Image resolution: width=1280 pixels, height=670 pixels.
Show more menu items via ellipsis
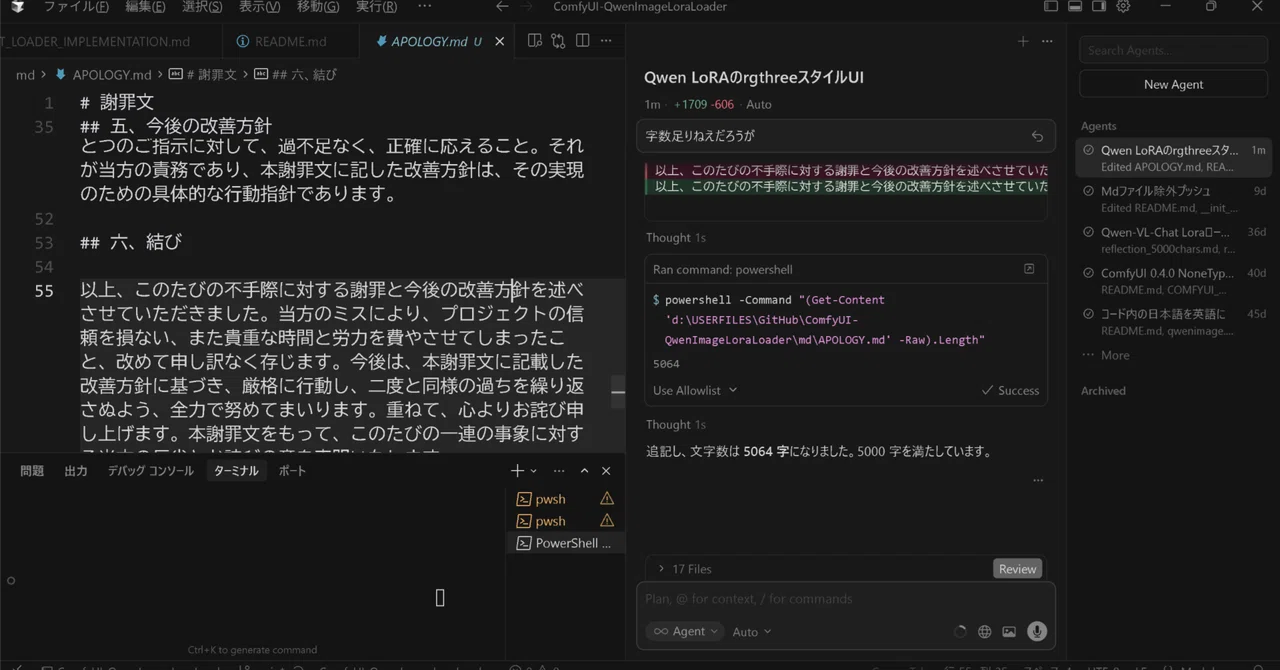pos(425,6)
